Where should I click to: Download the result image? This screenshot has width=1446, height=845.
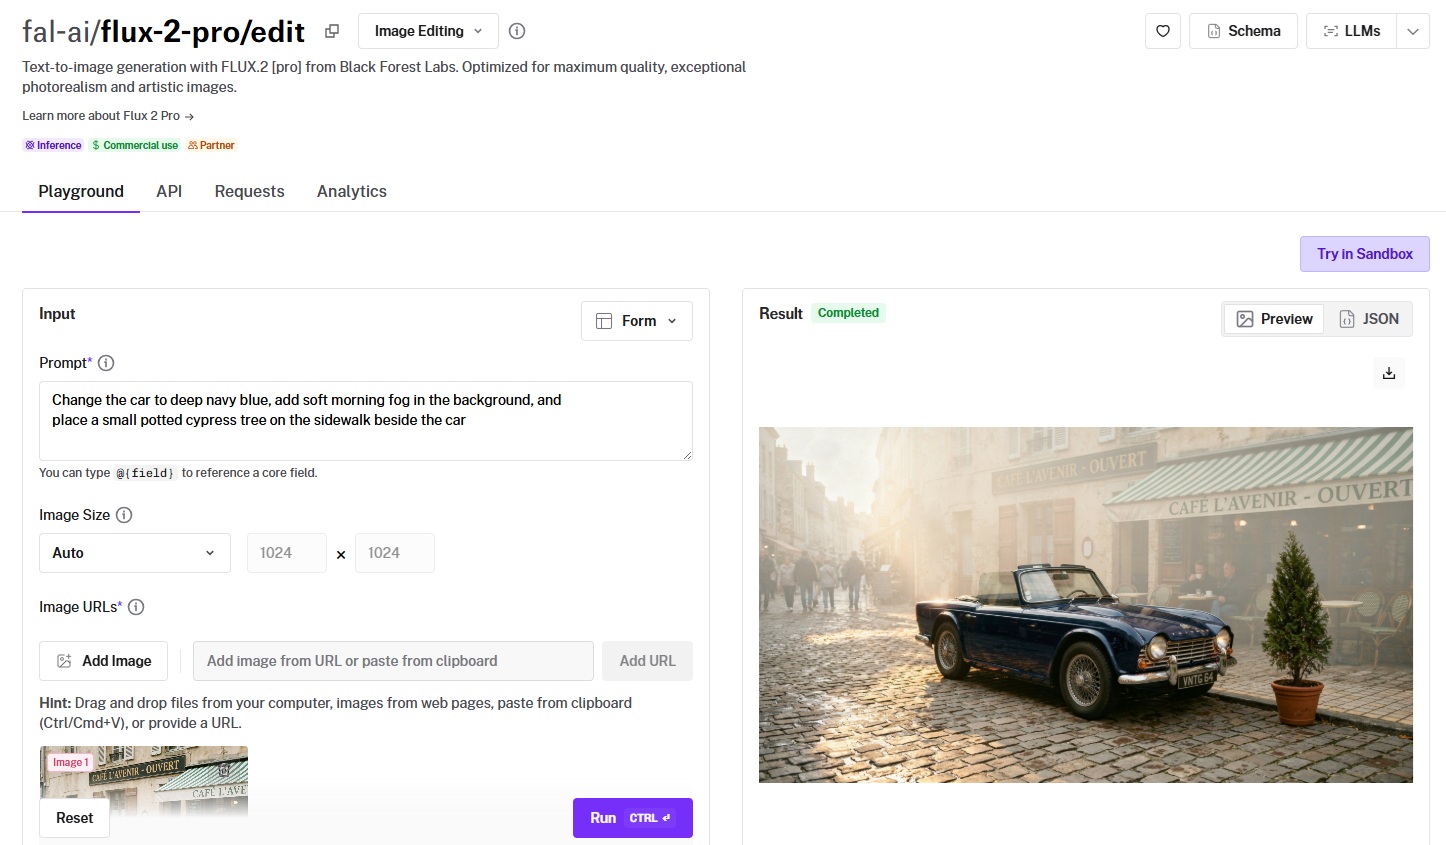coord(1389,373)
